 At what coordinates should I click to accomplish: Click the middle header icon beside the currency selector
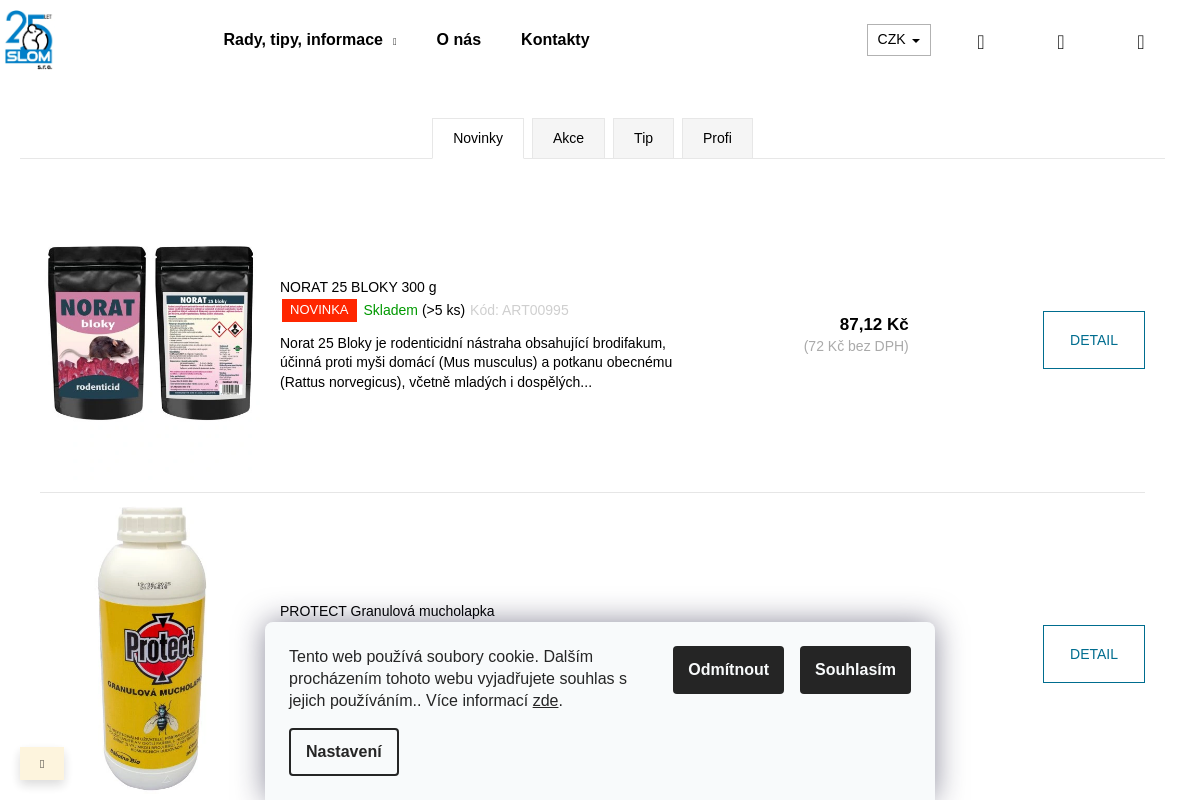coord(1061,42)
